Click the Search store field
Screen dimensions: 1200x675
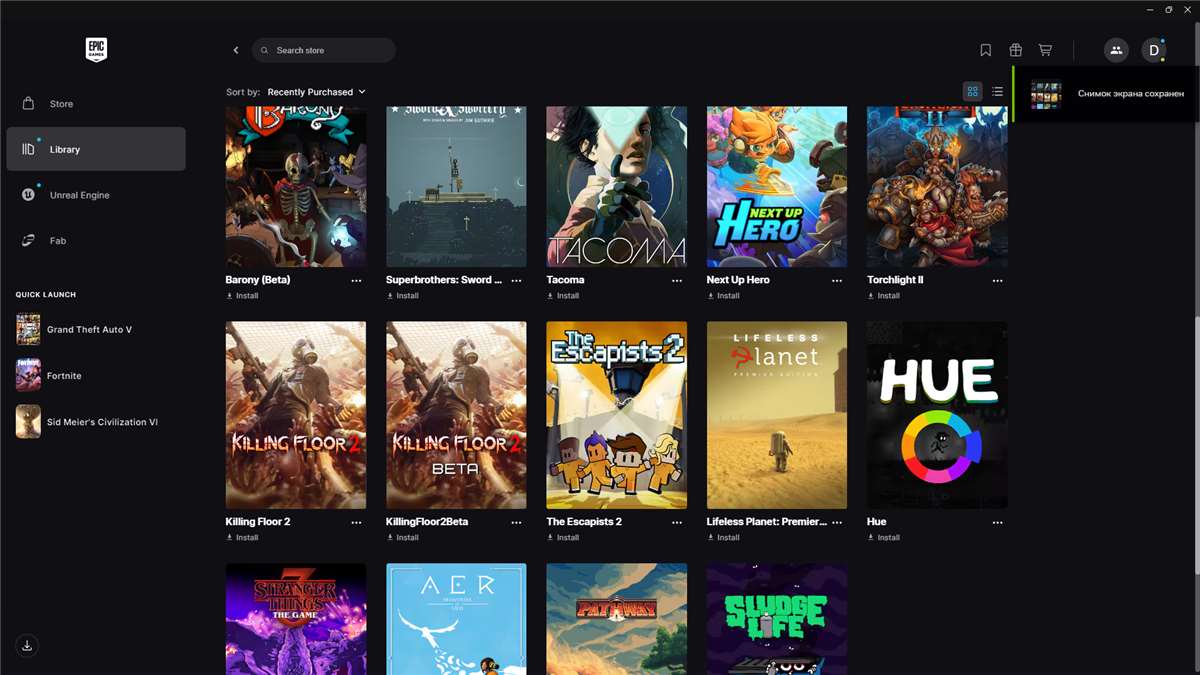[x=324, y=50]
